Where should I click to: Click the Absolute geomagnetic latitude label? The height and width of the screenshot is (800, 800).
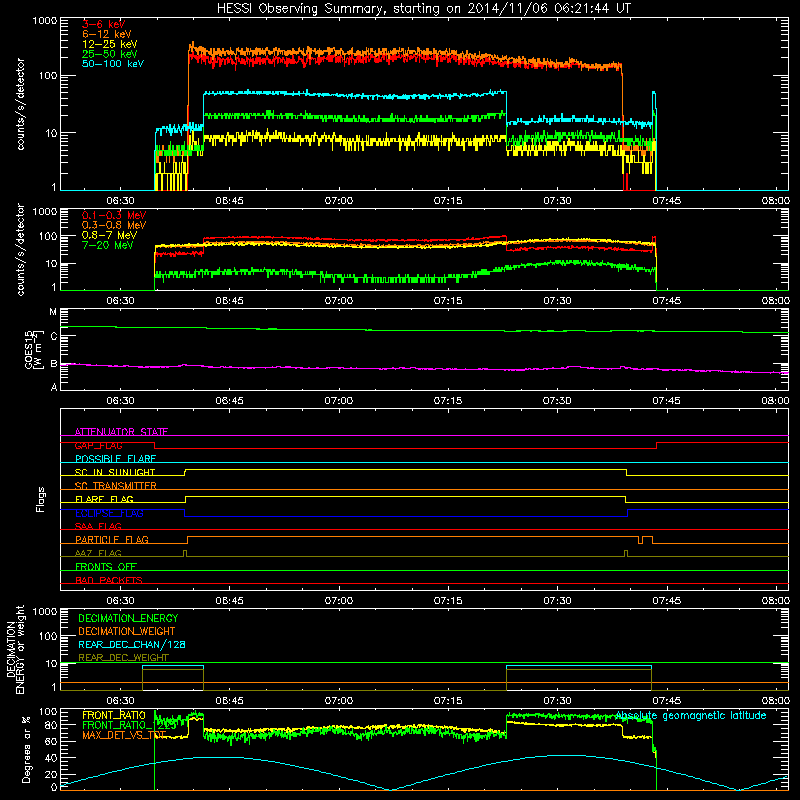(x=691, y=716)
